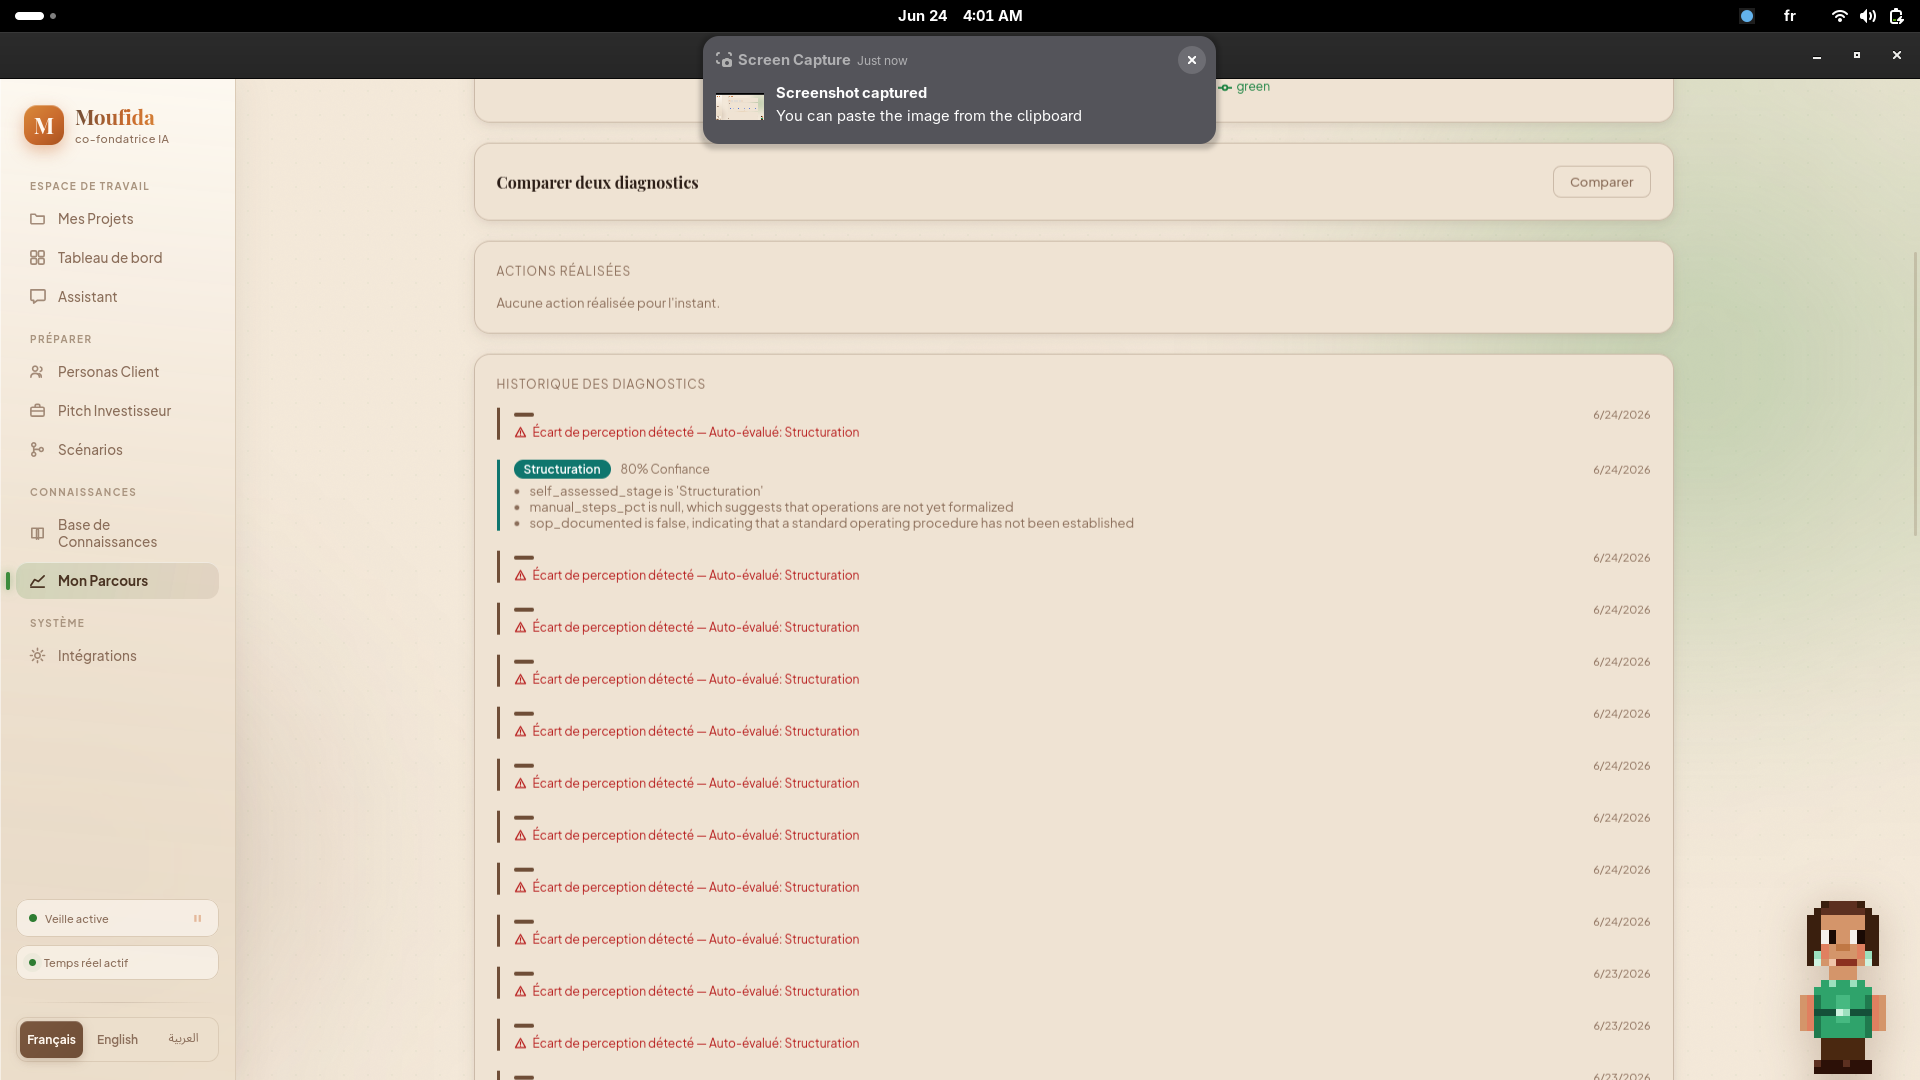This screenshot has height=1080, width=1920.
Task: Click the page vertical scrollbar
Action: [x=1915, y=394]
